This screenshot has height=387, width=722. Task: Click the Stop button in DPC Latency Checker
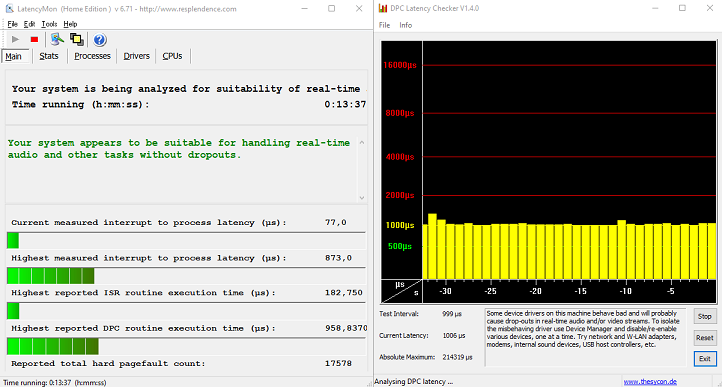click(705, 317)
